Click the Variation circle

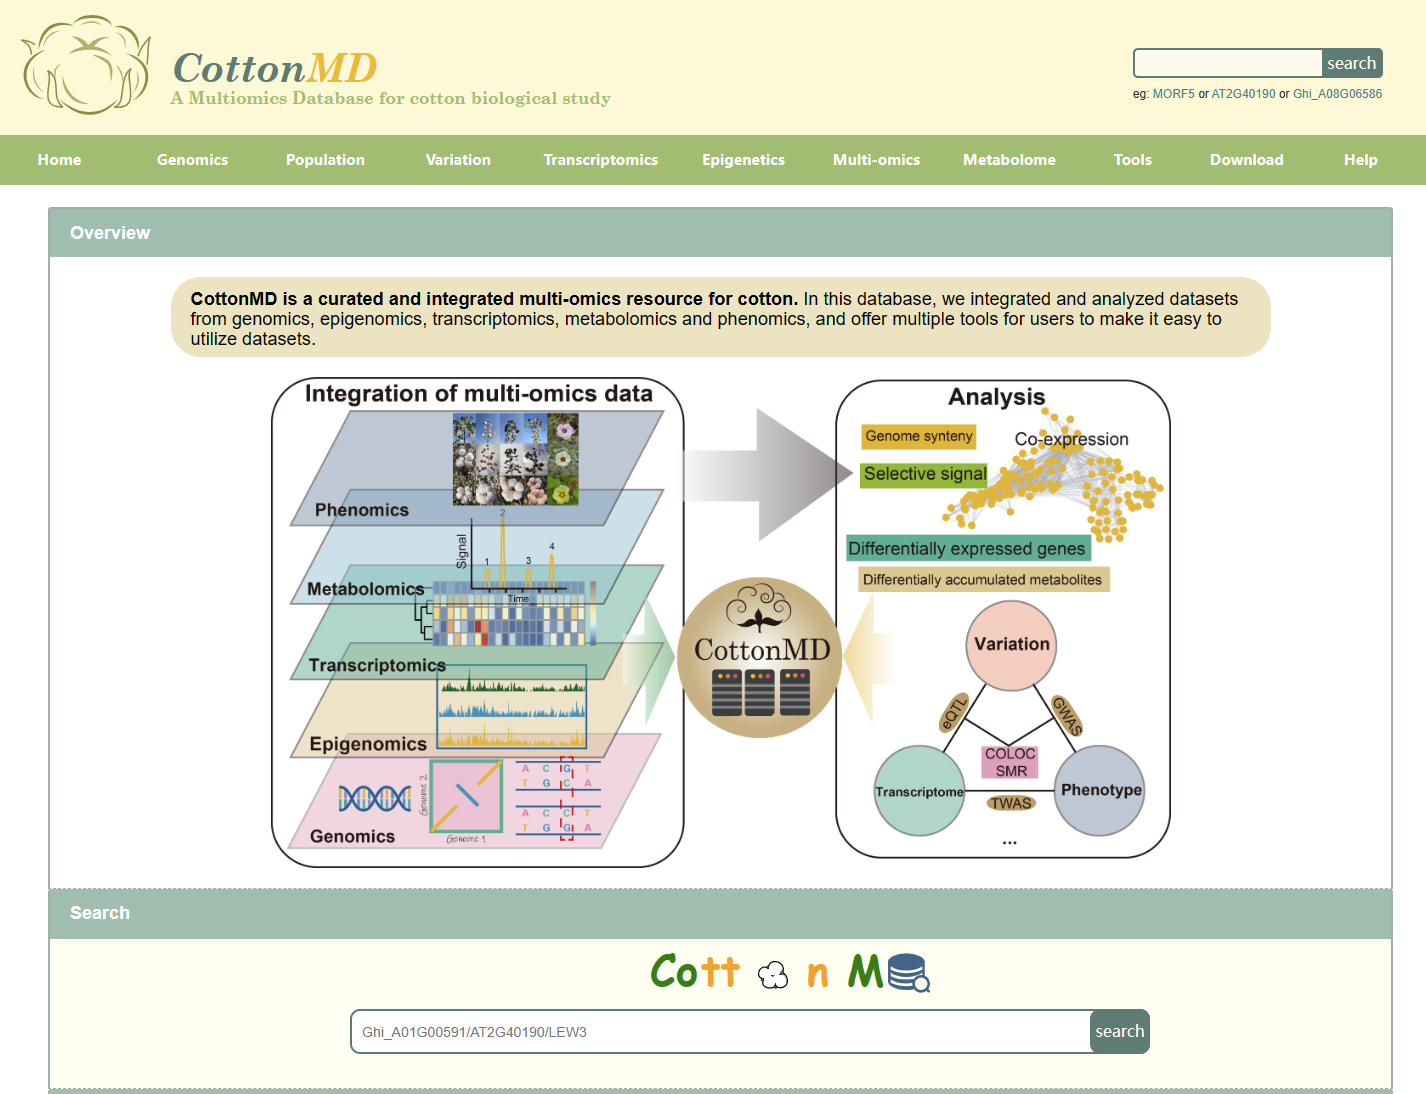1012,645
